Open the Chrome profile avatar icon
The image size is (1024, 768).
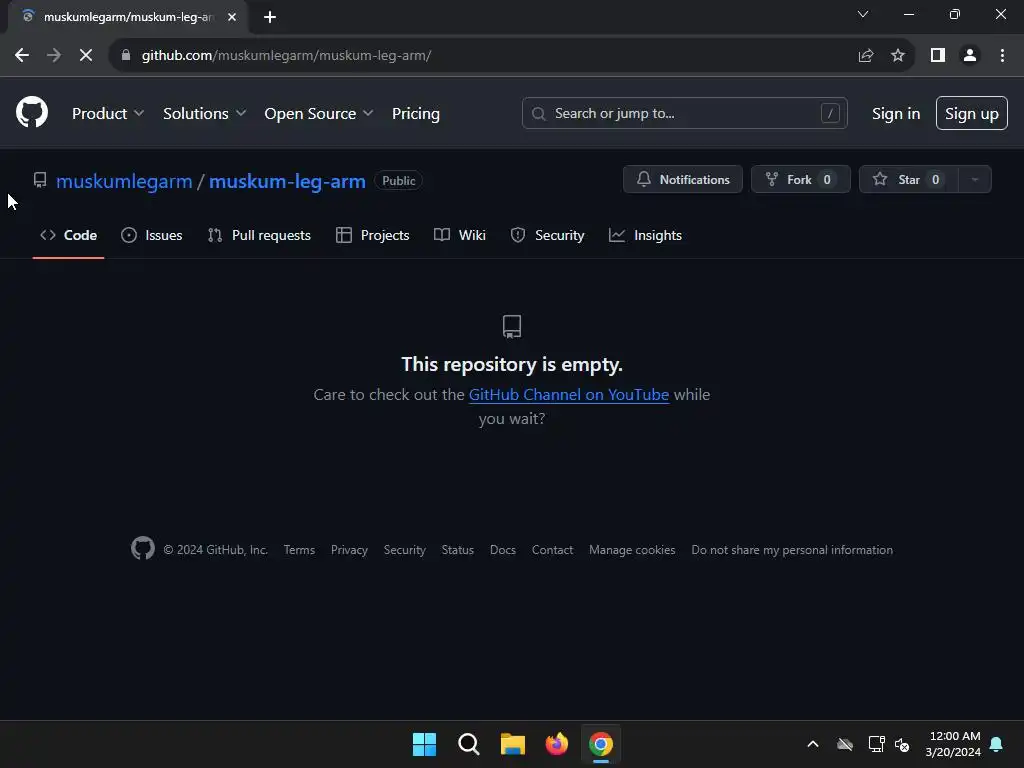pos(970,56)
